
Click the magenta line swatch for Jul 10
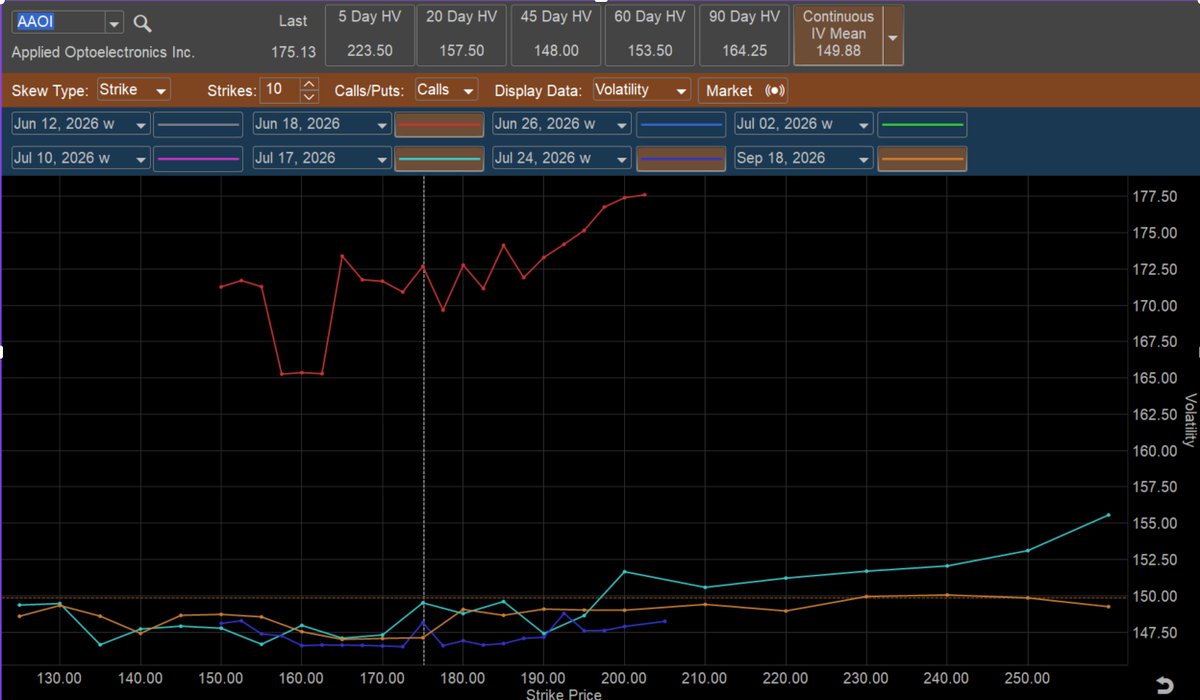pos(200,158)
